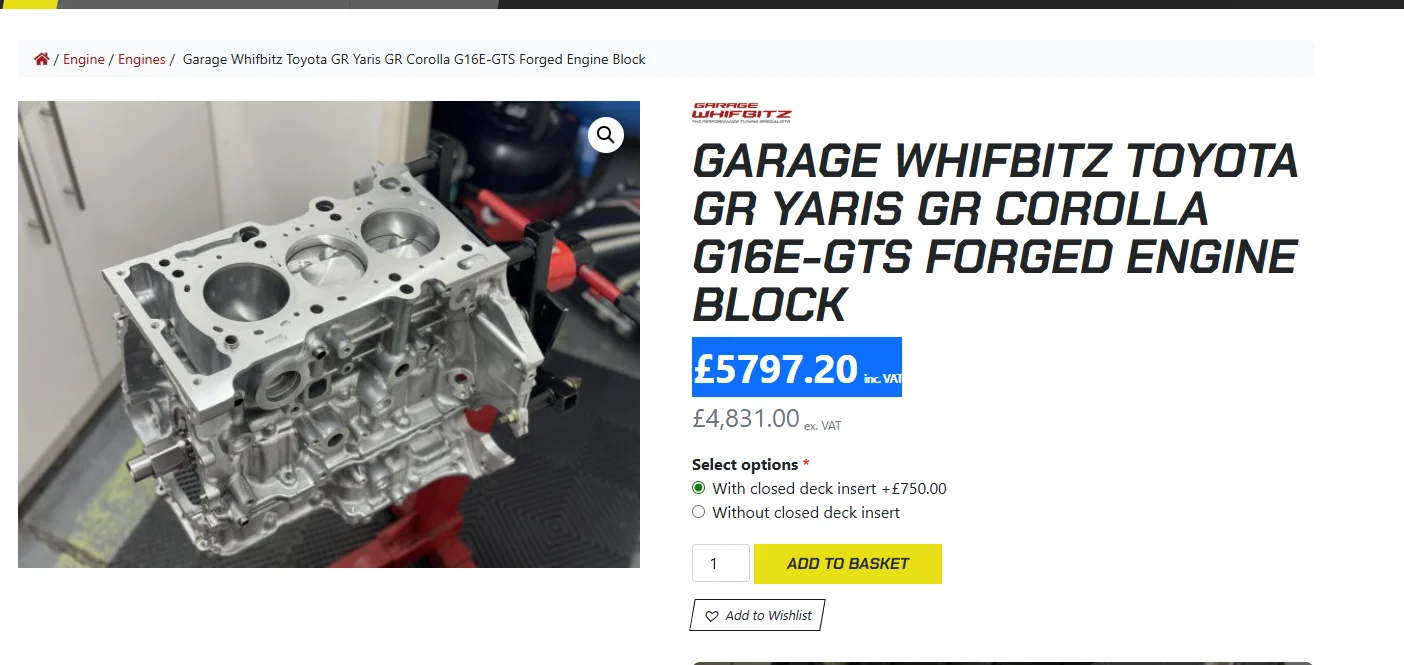Click the 'With closed deck insert +£750.00' label
This screenshot has height=665, width=1404.
click(829, 489)
